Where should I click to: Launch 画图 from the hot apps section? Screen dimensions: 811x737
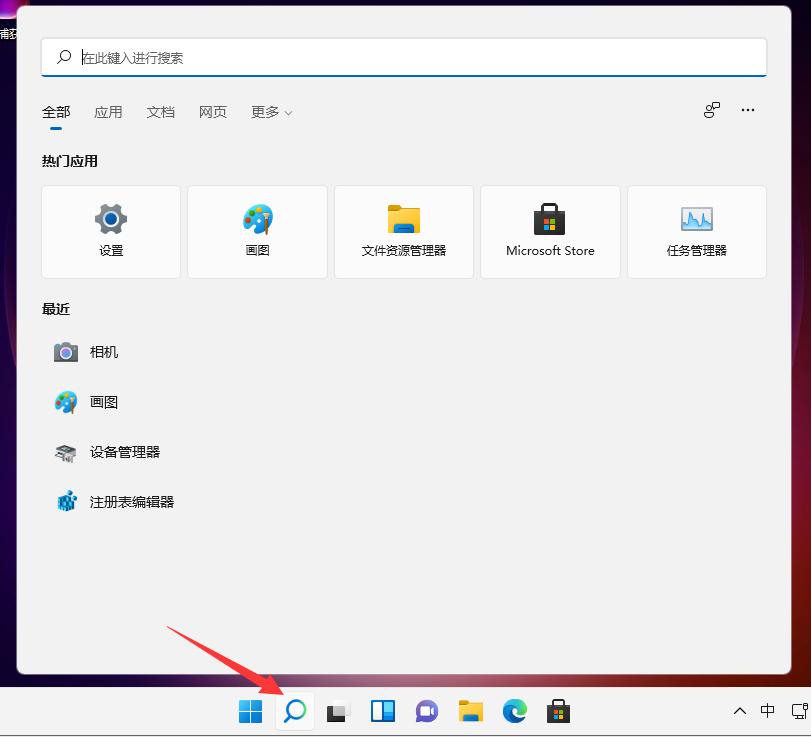(256, 231)
